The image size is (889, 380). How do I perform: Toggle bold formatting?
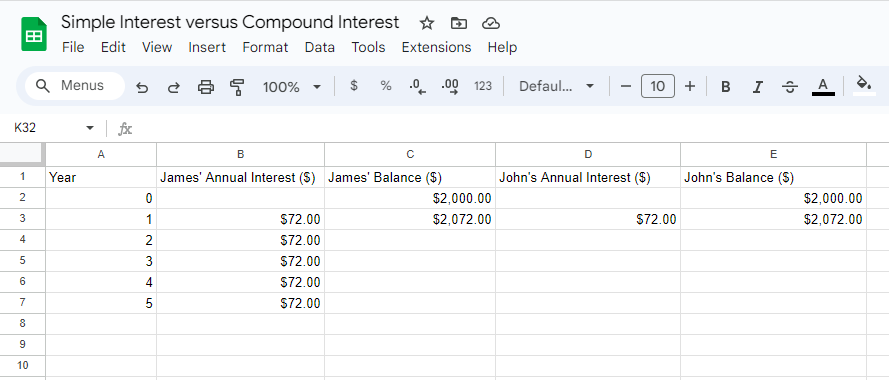click(725, 87)
